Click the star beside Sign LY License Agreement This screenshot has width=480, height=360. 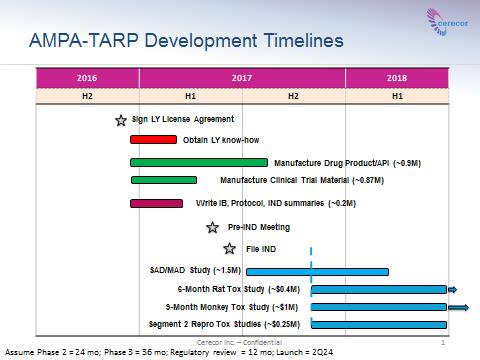click(x=121, y=120)
